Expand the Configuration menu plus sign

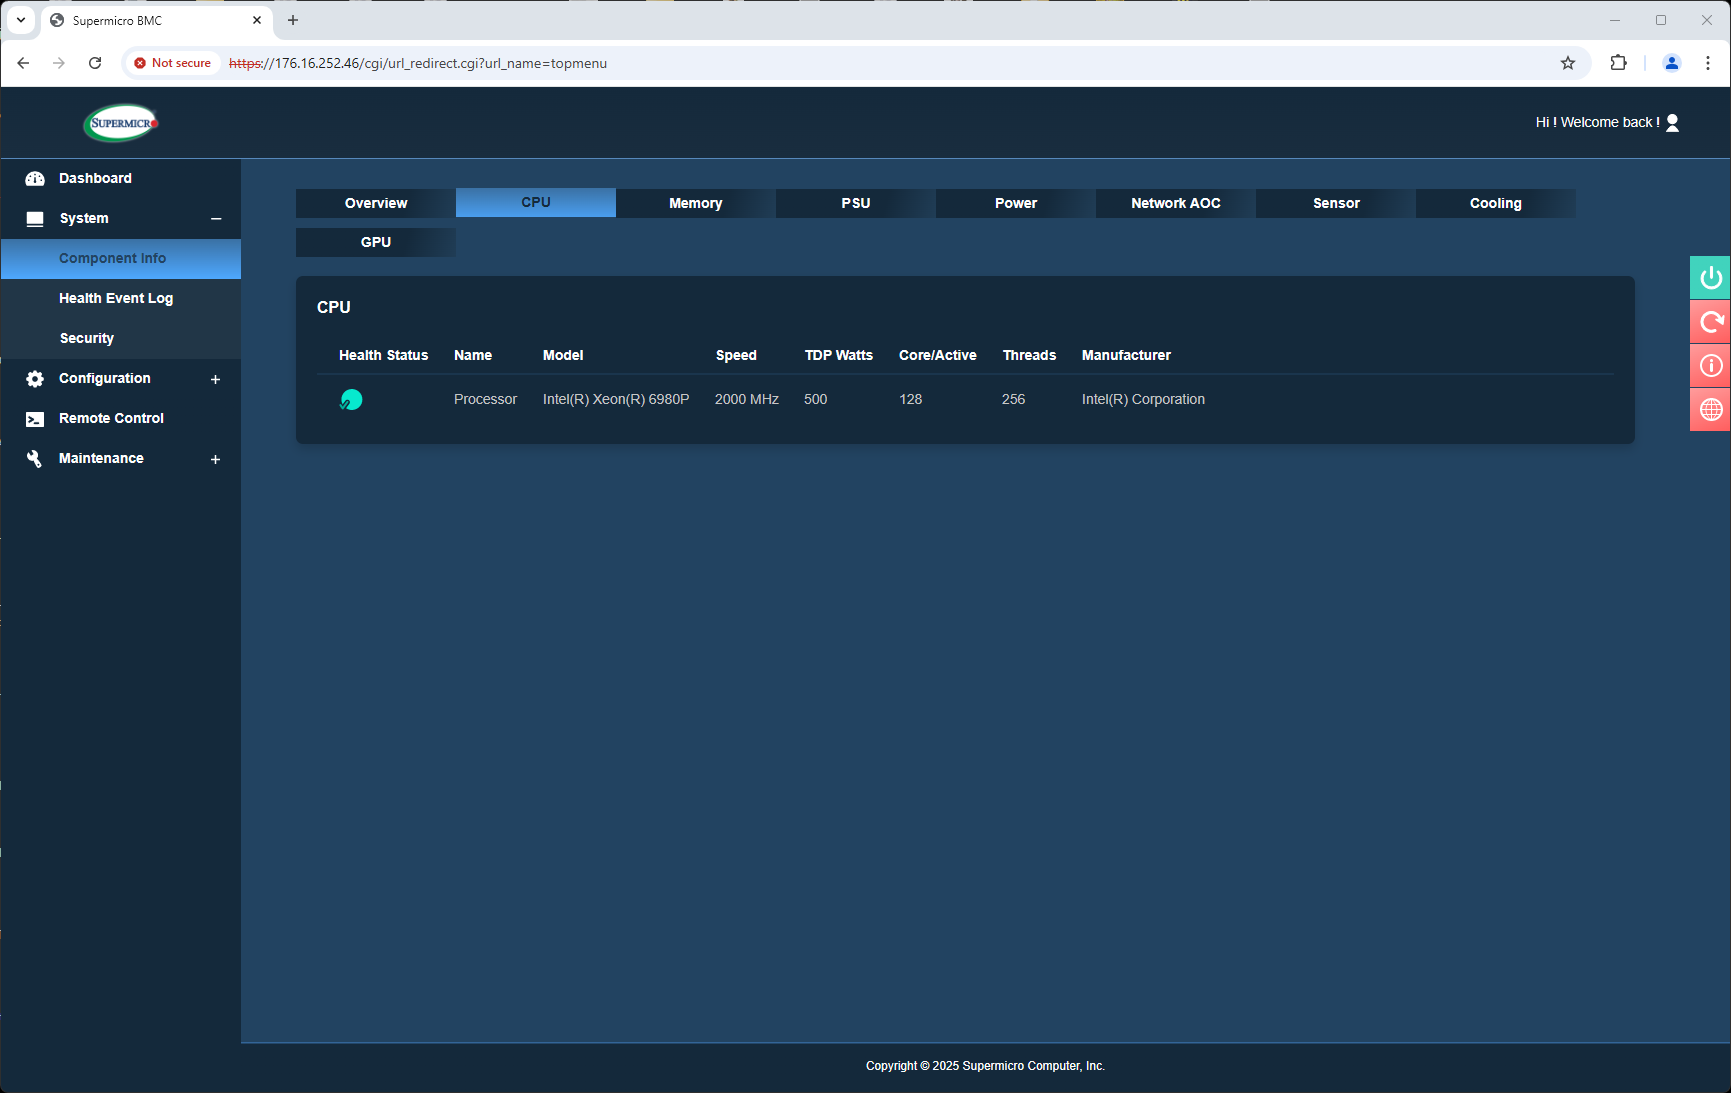pyautogui.click(x=215, y=379)
